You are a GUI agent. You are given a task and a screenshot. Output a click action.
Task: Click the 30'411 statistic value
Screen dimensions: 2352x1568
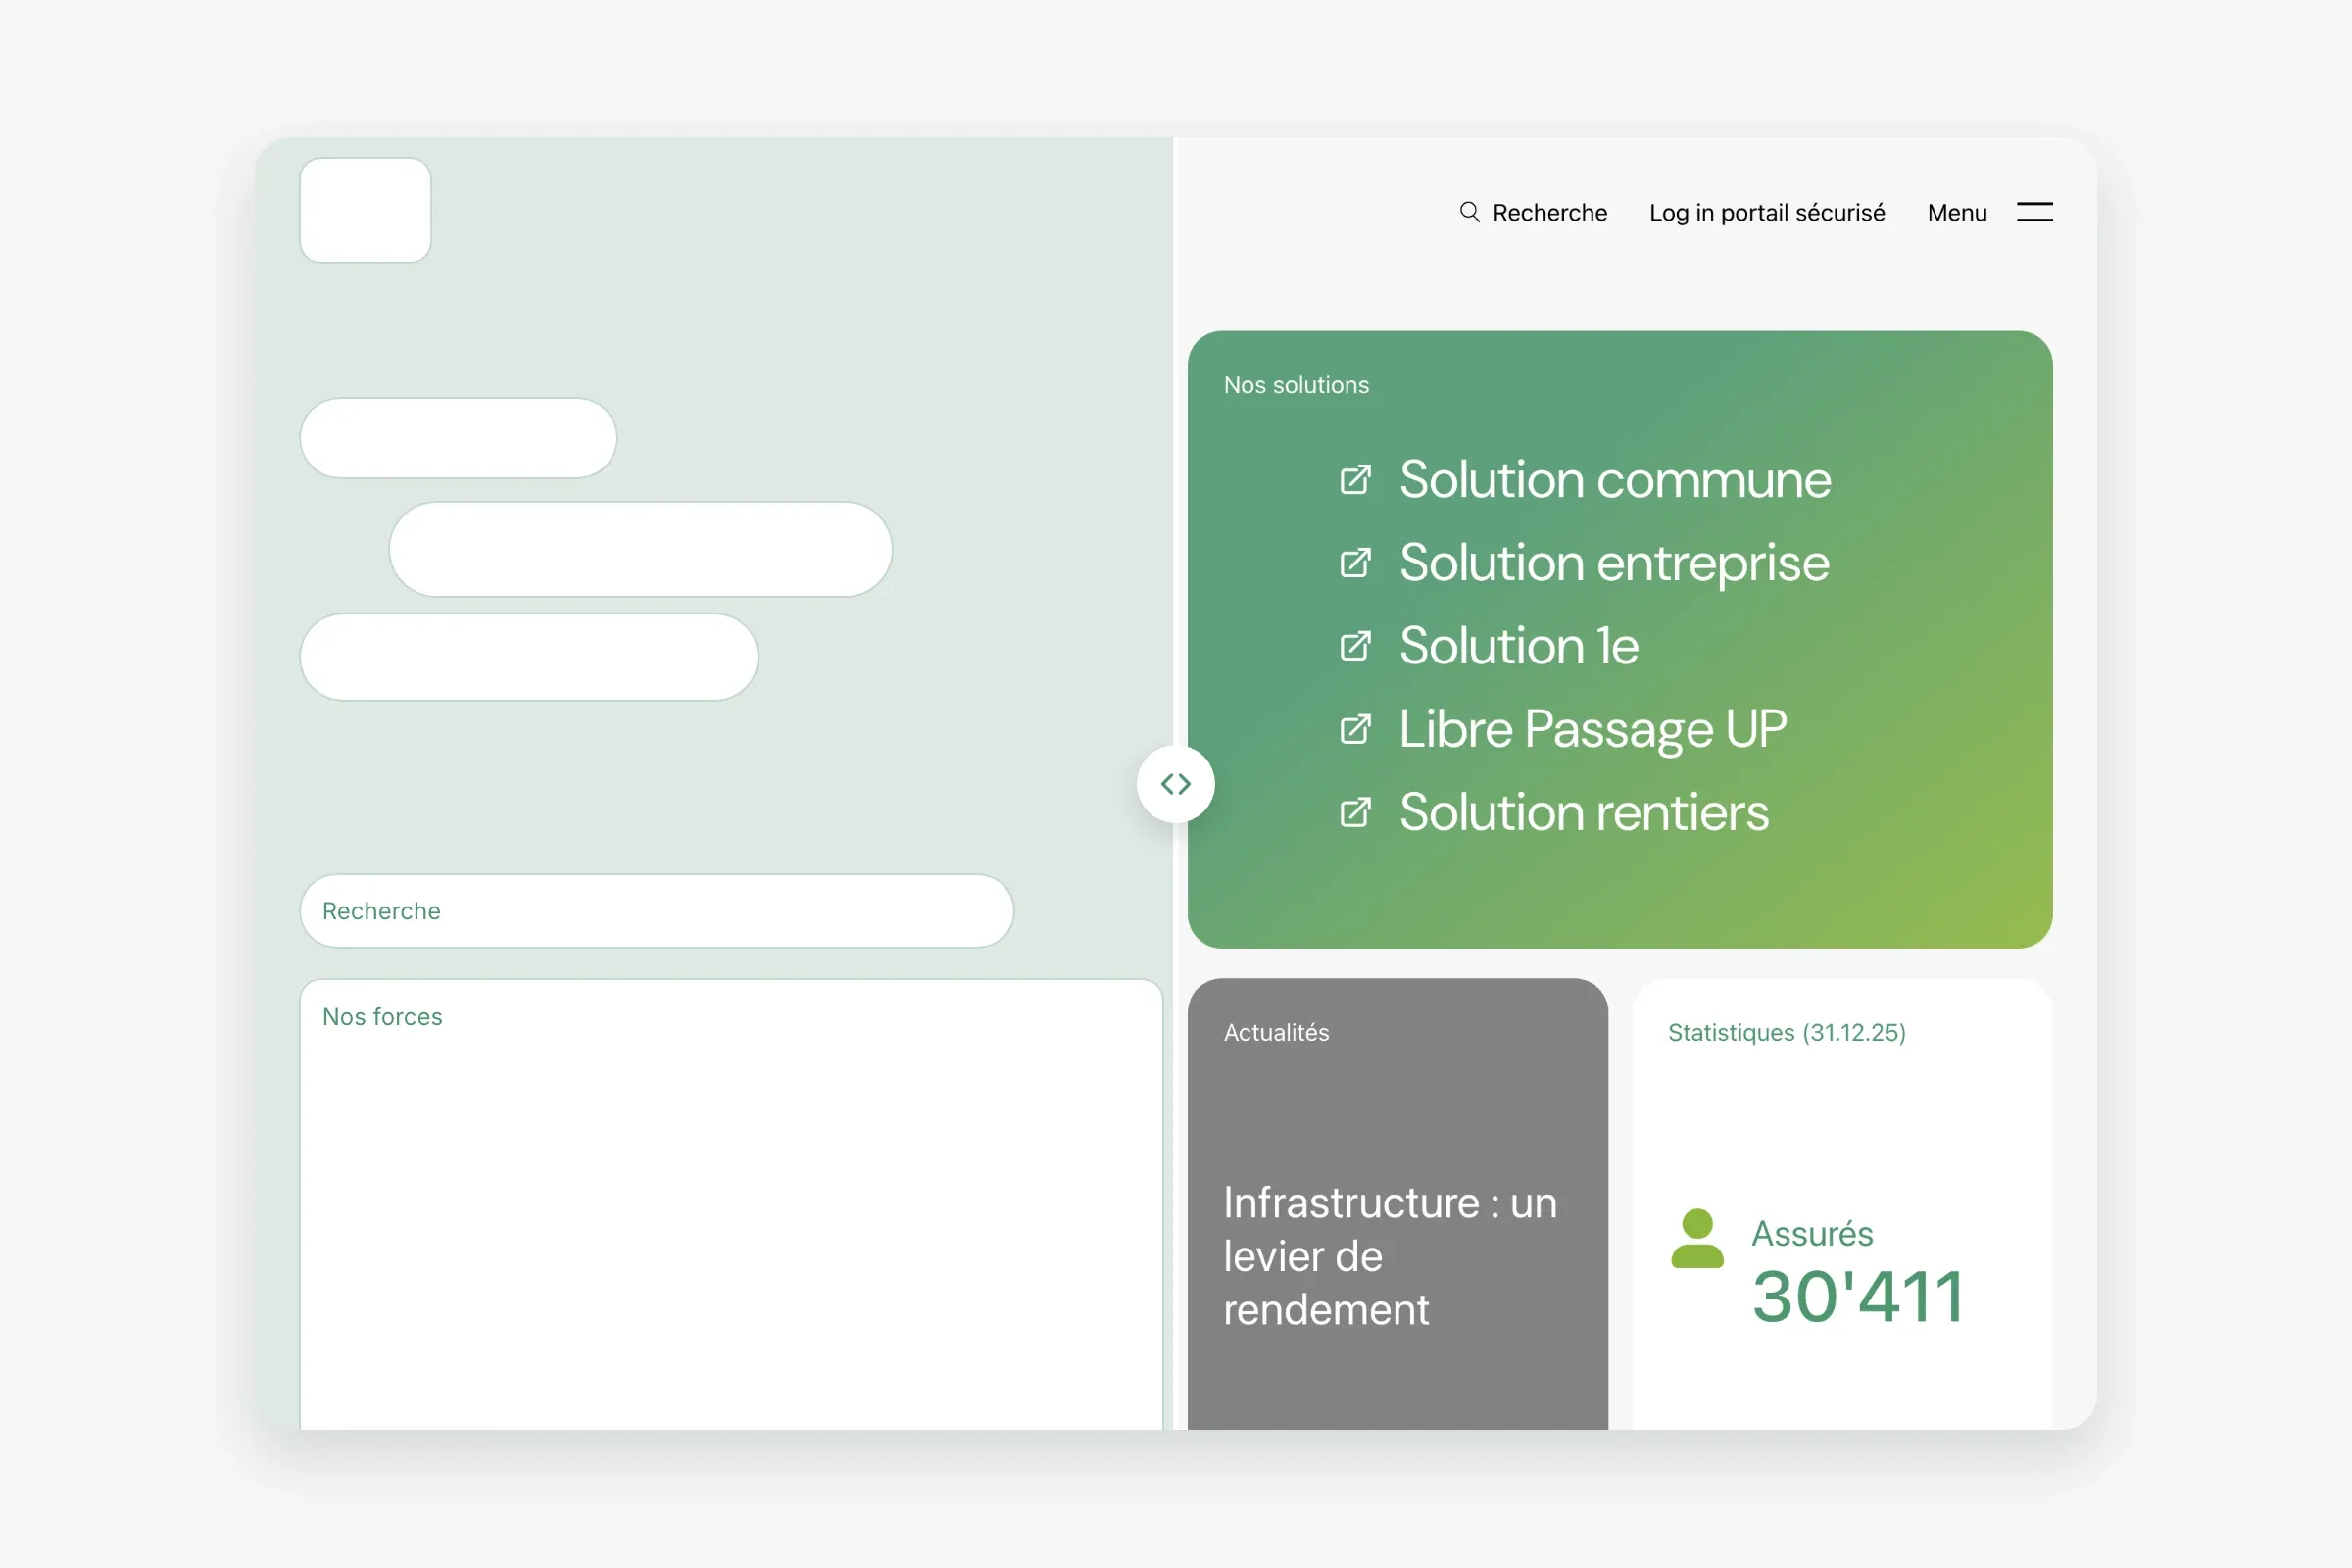tap(1859, 1297)
